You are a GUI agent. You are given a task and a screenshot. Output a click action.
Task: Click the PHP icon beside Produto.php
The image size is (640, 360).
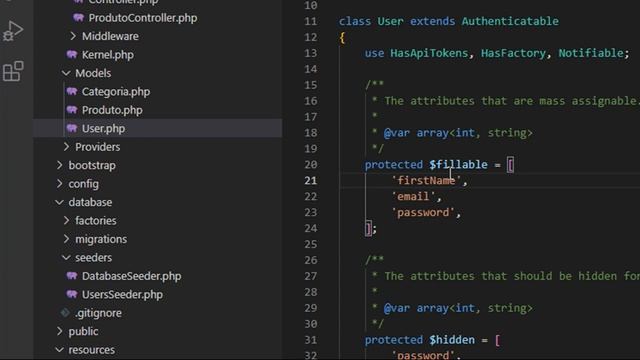pos(72,110)
